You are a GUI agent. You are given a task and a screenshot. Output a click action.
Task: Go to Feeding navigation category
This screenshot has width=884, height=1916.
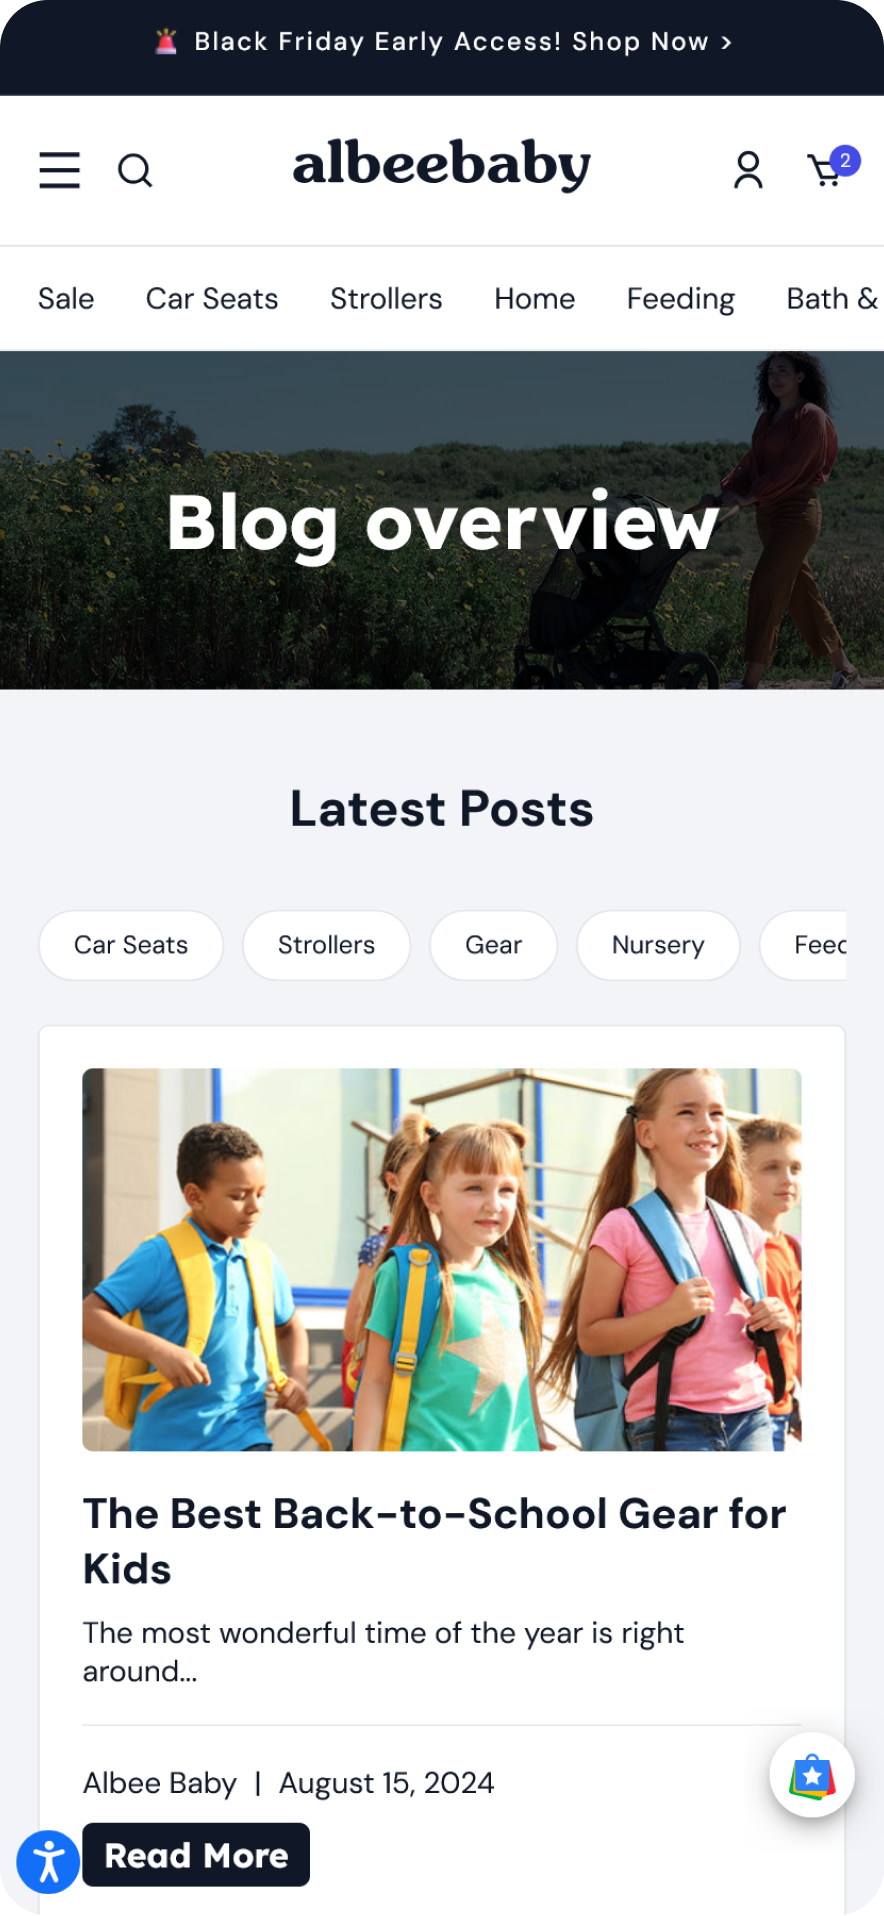point(681,299)
